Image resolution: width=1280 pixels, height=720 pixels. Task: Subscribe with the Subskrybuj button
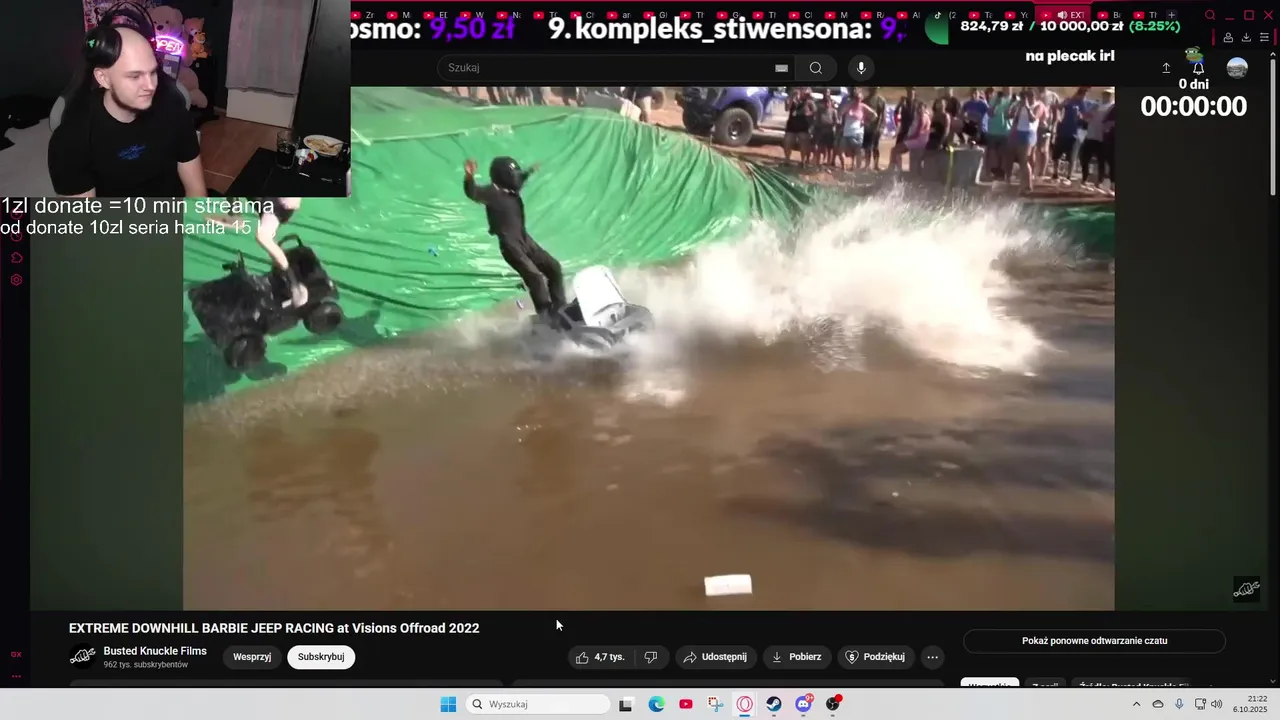321,657
